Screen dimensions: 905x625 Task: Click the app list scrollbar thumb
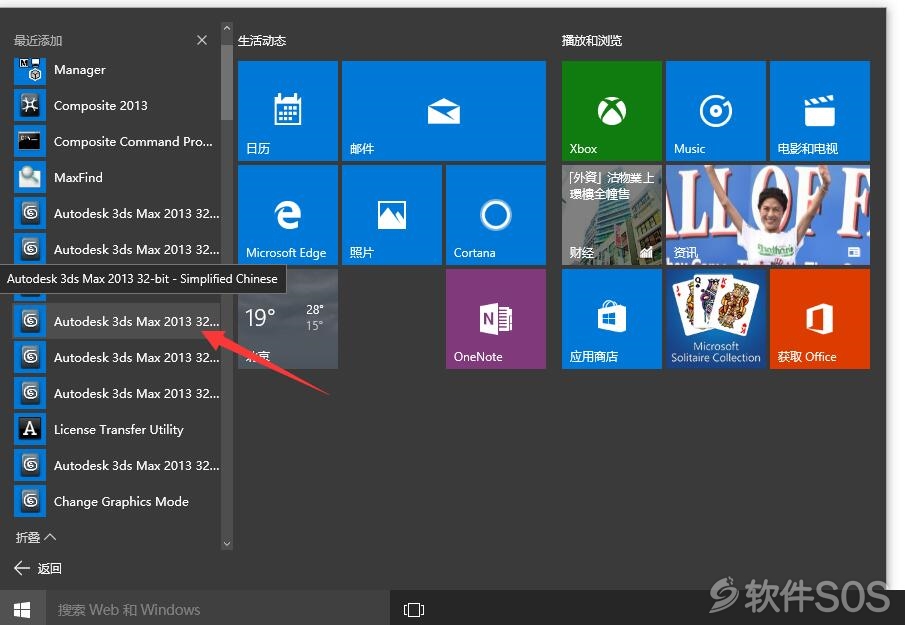pos(227,83)
